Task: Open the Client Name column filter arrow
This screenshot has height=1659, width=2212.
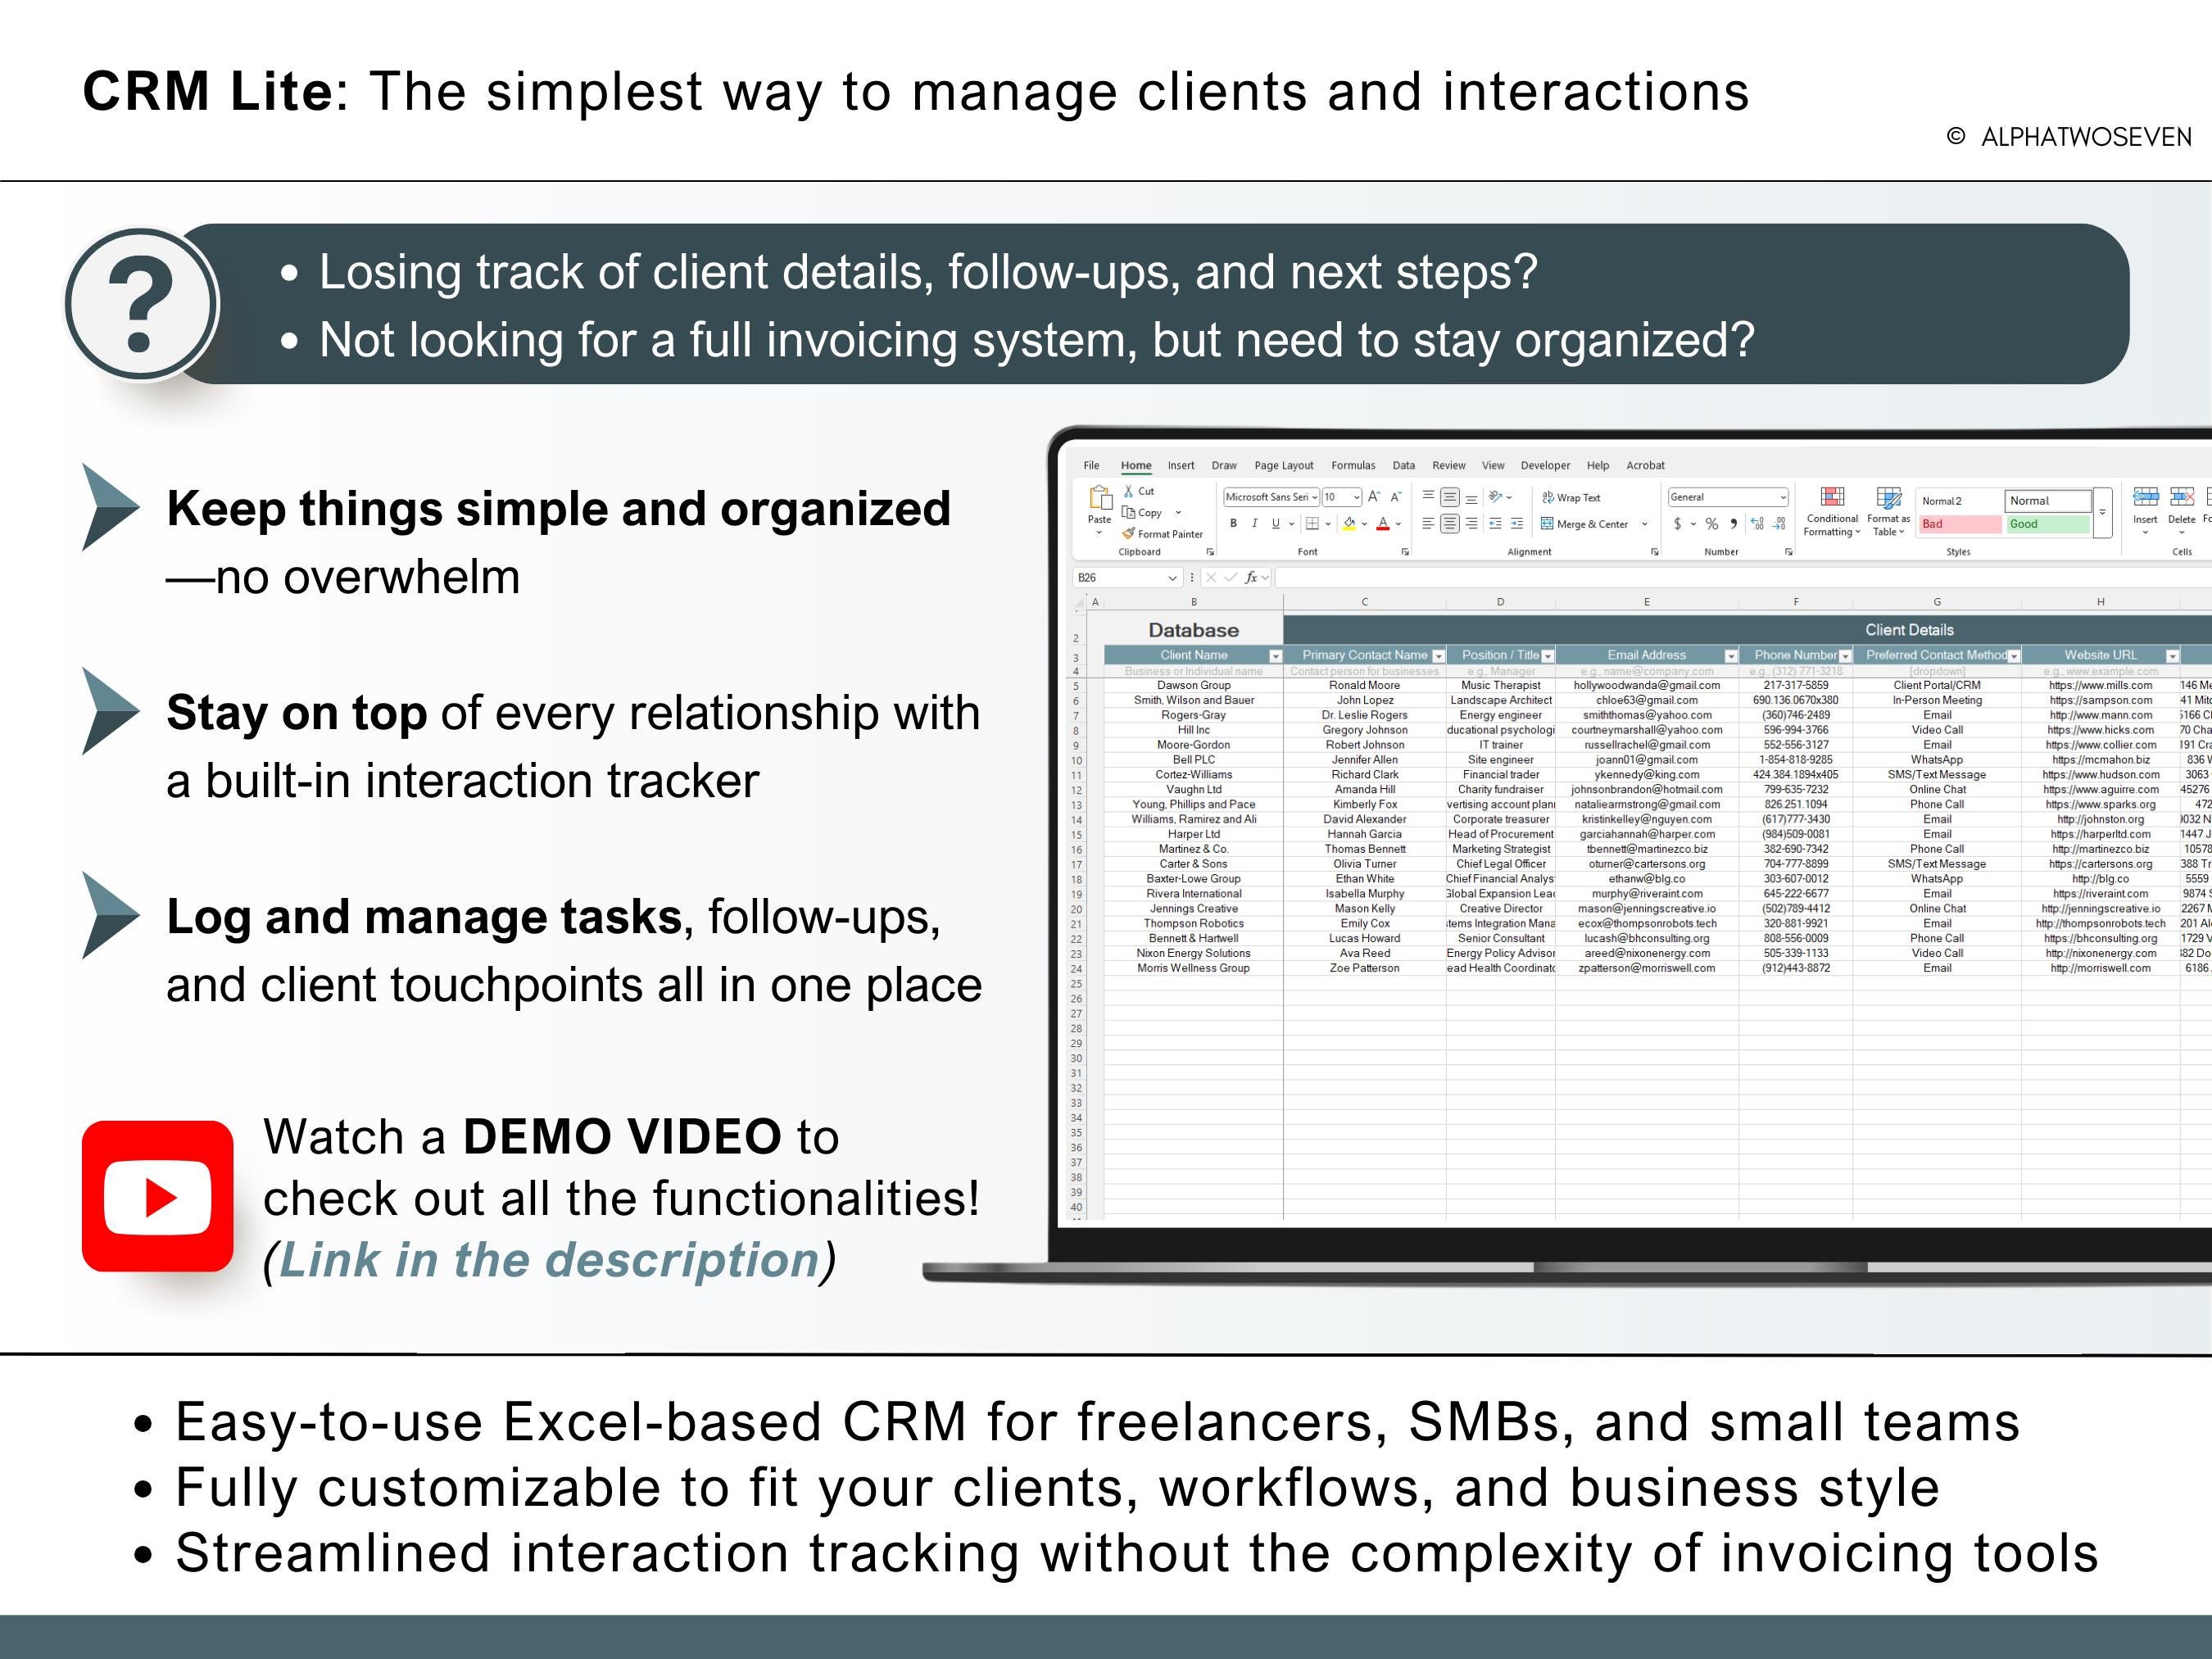Action: click(1275, 656)
